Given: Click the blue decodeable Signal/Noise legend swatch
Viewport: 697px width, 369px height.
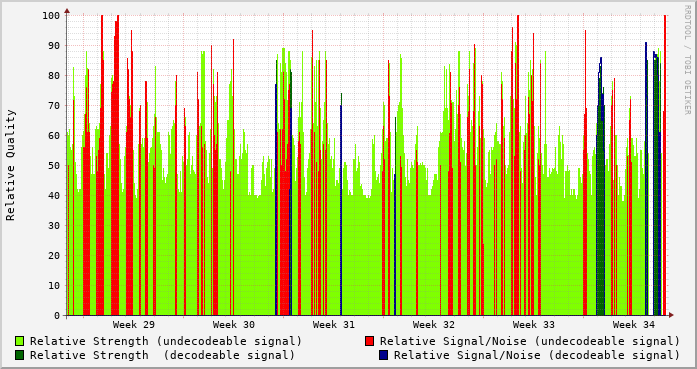Looking at the screenshot, I should pos(383,355).
